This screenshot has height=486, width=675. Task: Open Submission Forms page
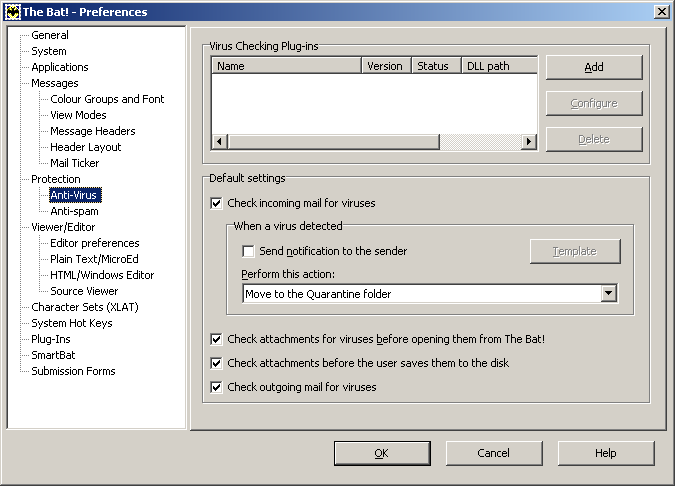(73, 371)
